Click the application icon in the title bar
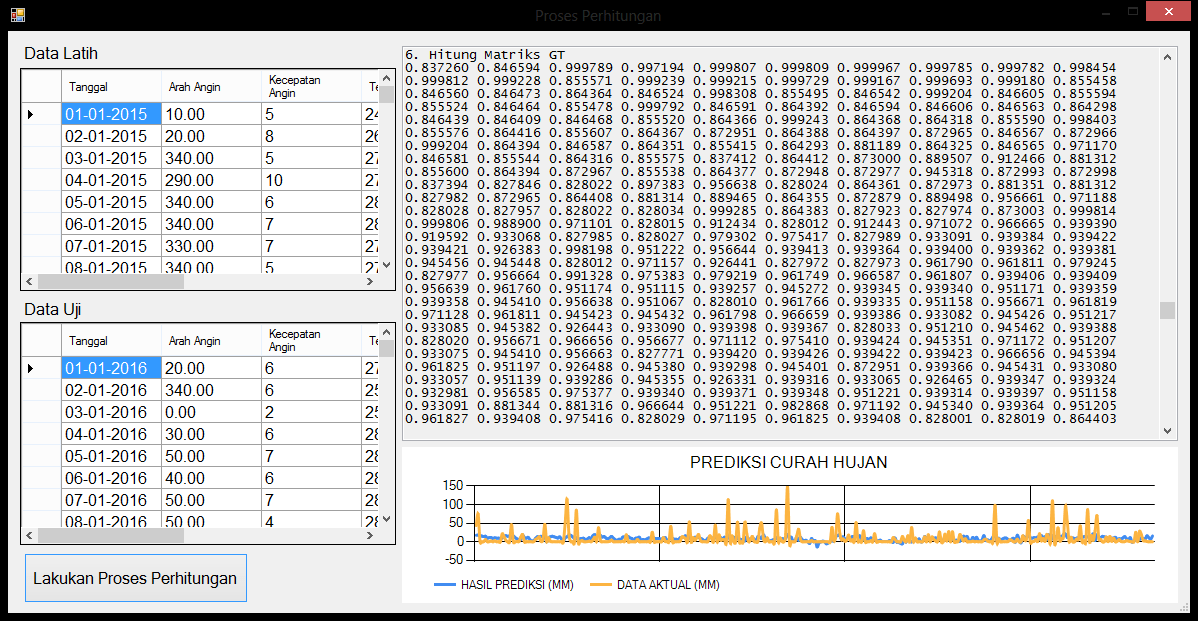This screenshot has height=621, width=1198. click(17, 15)
